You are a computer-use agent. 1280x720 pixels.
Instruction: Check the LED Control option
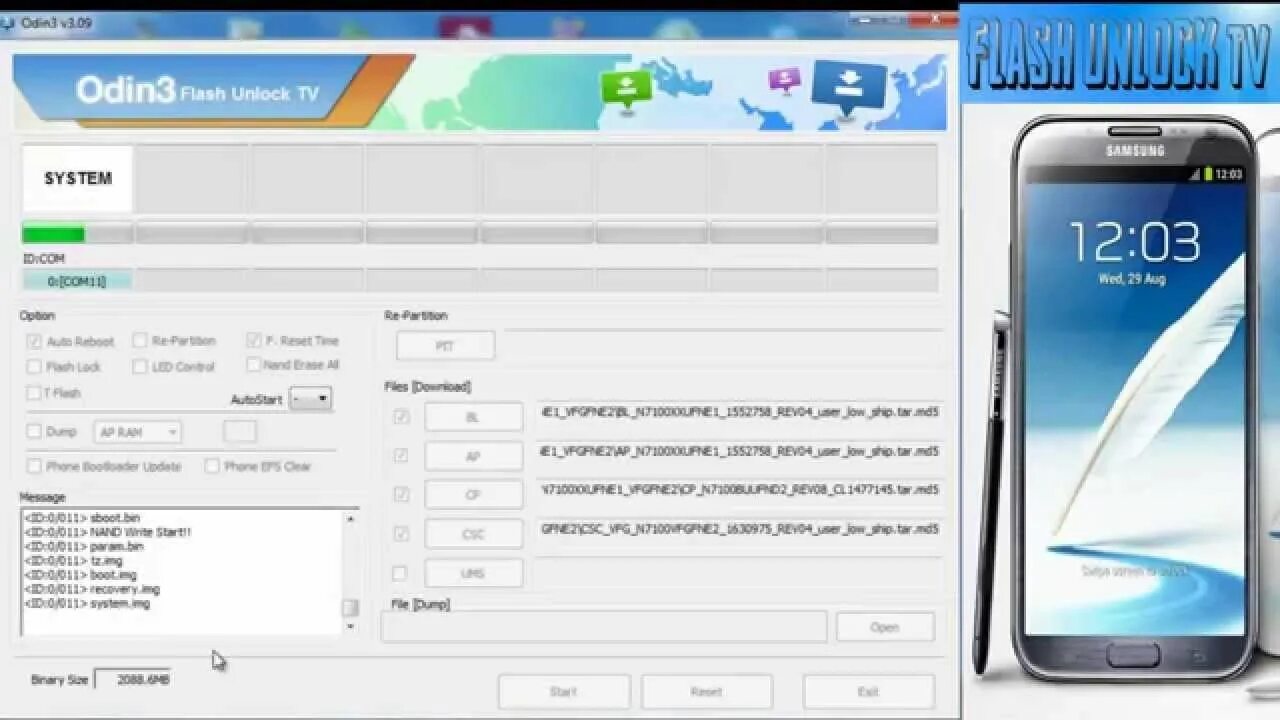click(x=140, y=367)
